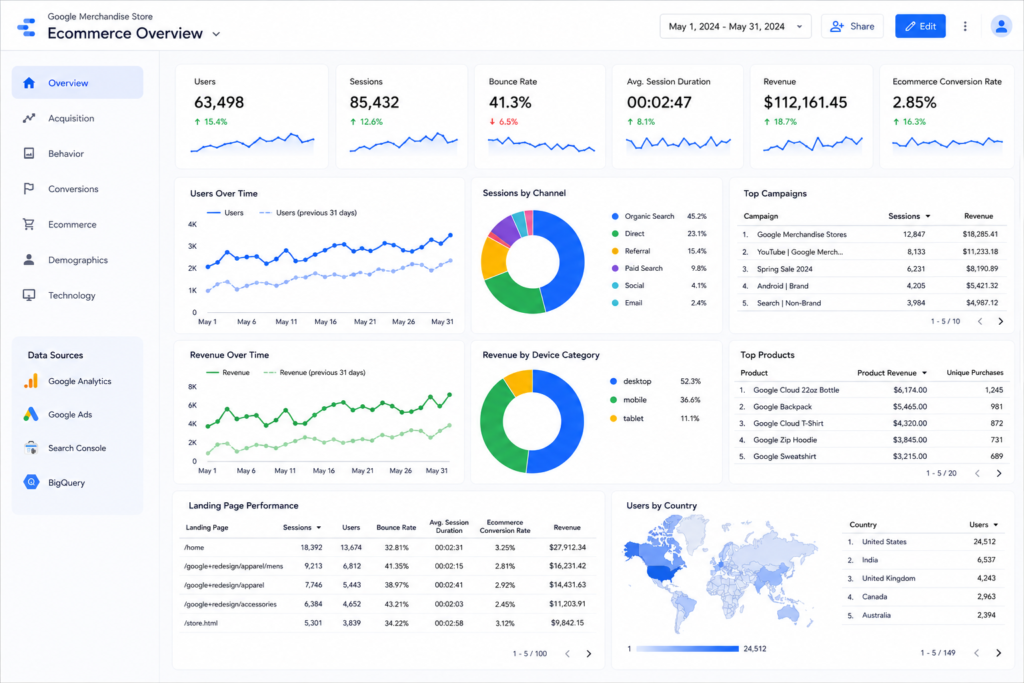Toggle the Users (previous 31 days) legend series
Image resolution: width=1024 pixels, height=683 pixels.
tap(308, 213)
